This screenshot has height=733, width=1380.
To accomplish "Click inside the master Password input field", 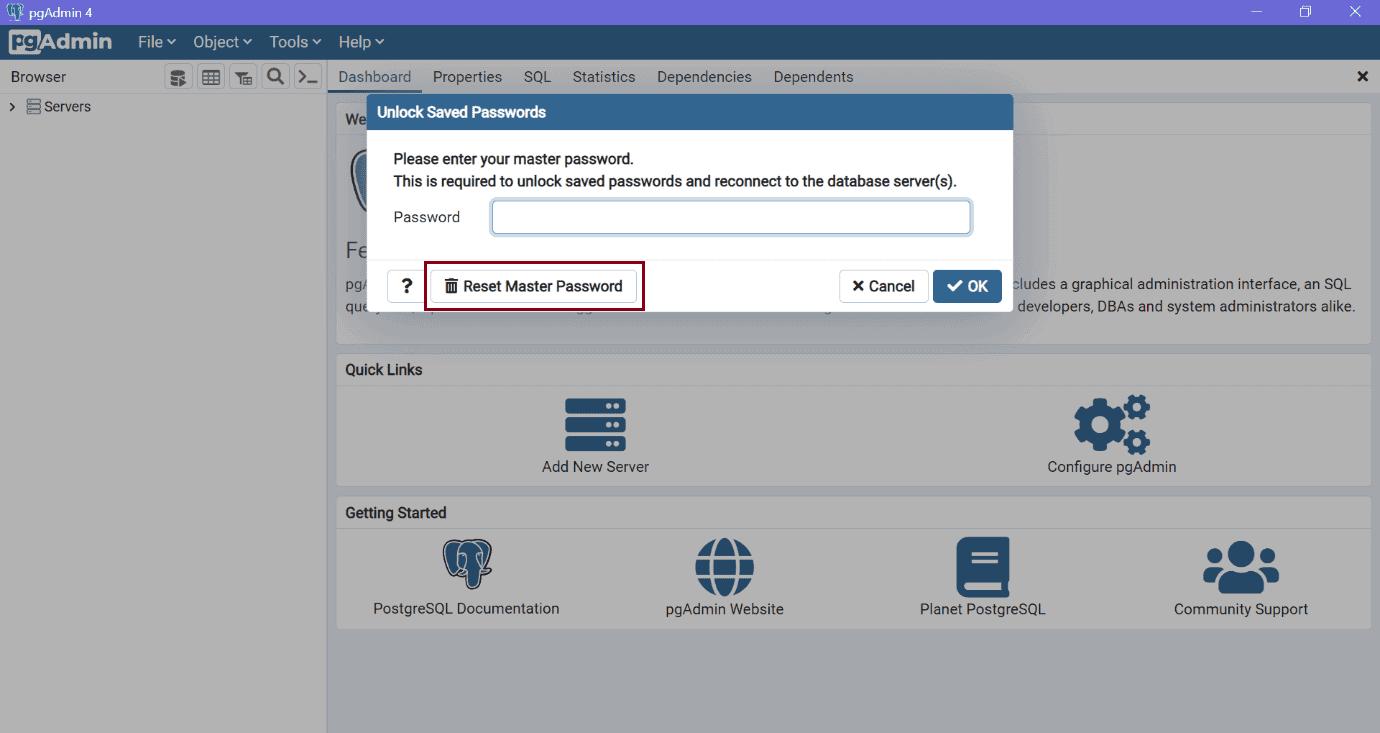I will [731, 216].
